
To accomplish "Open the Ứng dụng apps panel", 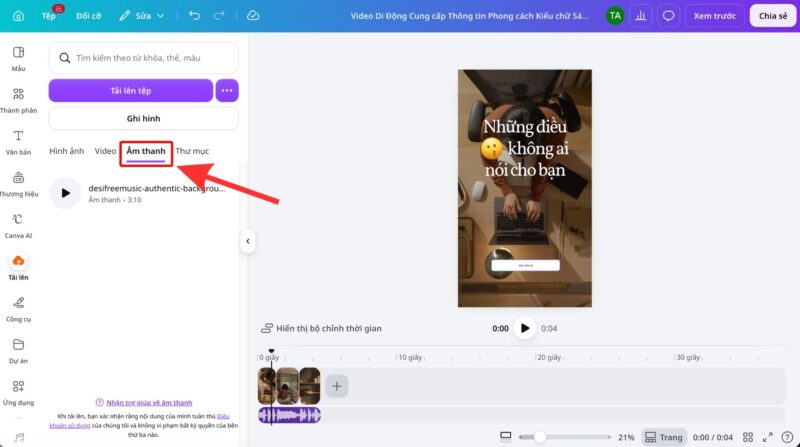I will coord(18,393).
